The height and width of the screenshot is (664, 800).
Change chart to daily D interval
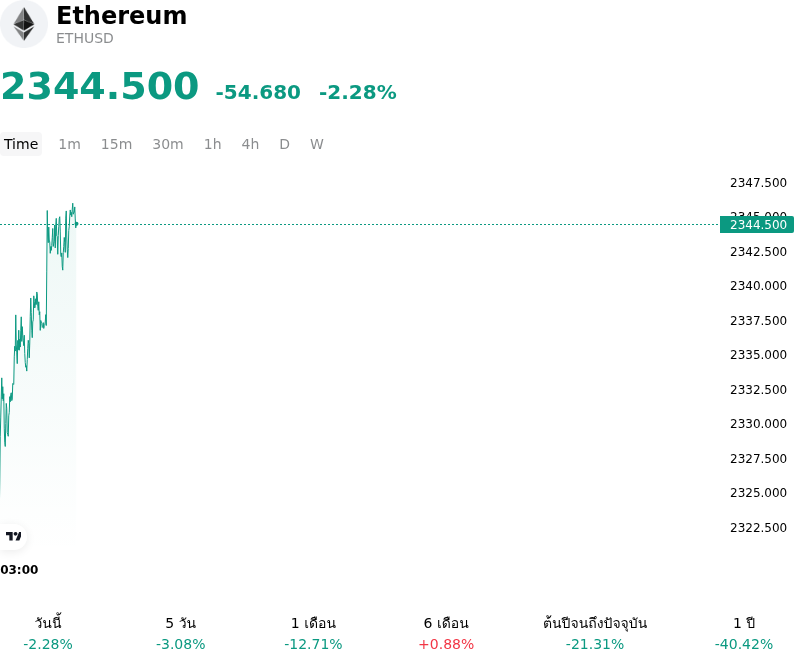(x=285, y=144)
